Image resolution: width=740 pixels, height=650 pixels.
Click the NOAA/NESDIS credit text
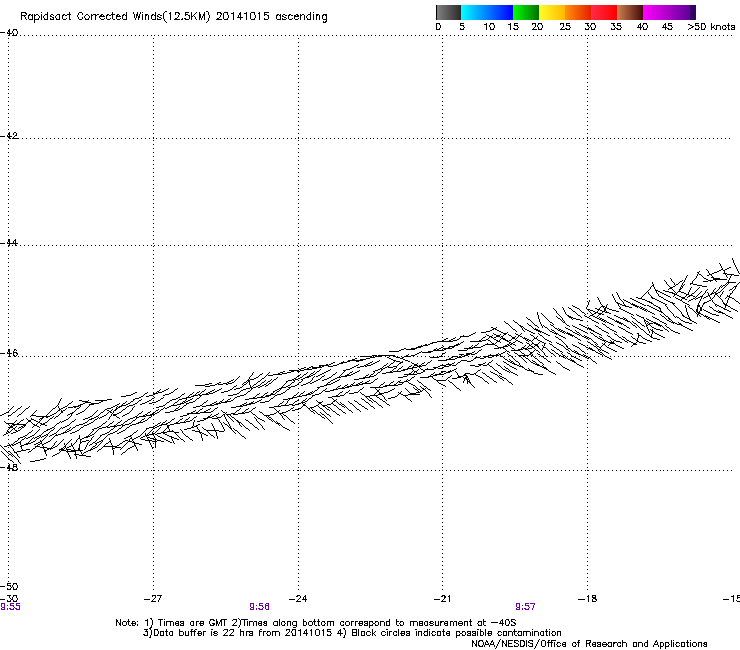pyautogui.click(x=589, y=644)
